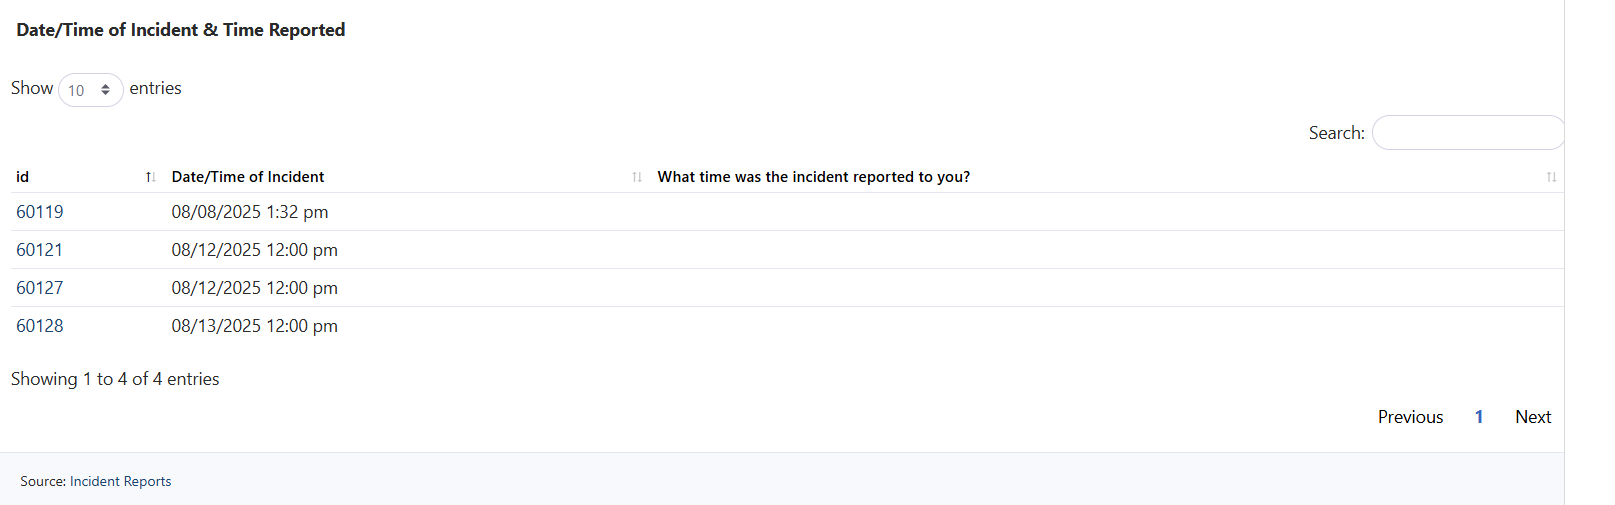Click the Date/Time of Incident header text
The height and width of the screenshot is (505, 1615).
(x=248, y=177)
